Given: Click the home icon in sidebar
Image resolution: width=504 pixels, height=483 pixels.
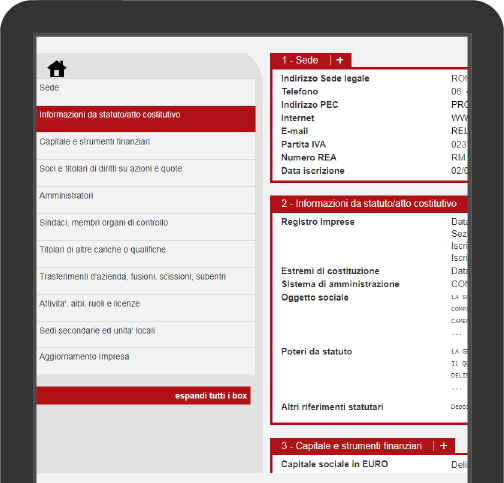Looking at the screenshot, I should [57, 69].
